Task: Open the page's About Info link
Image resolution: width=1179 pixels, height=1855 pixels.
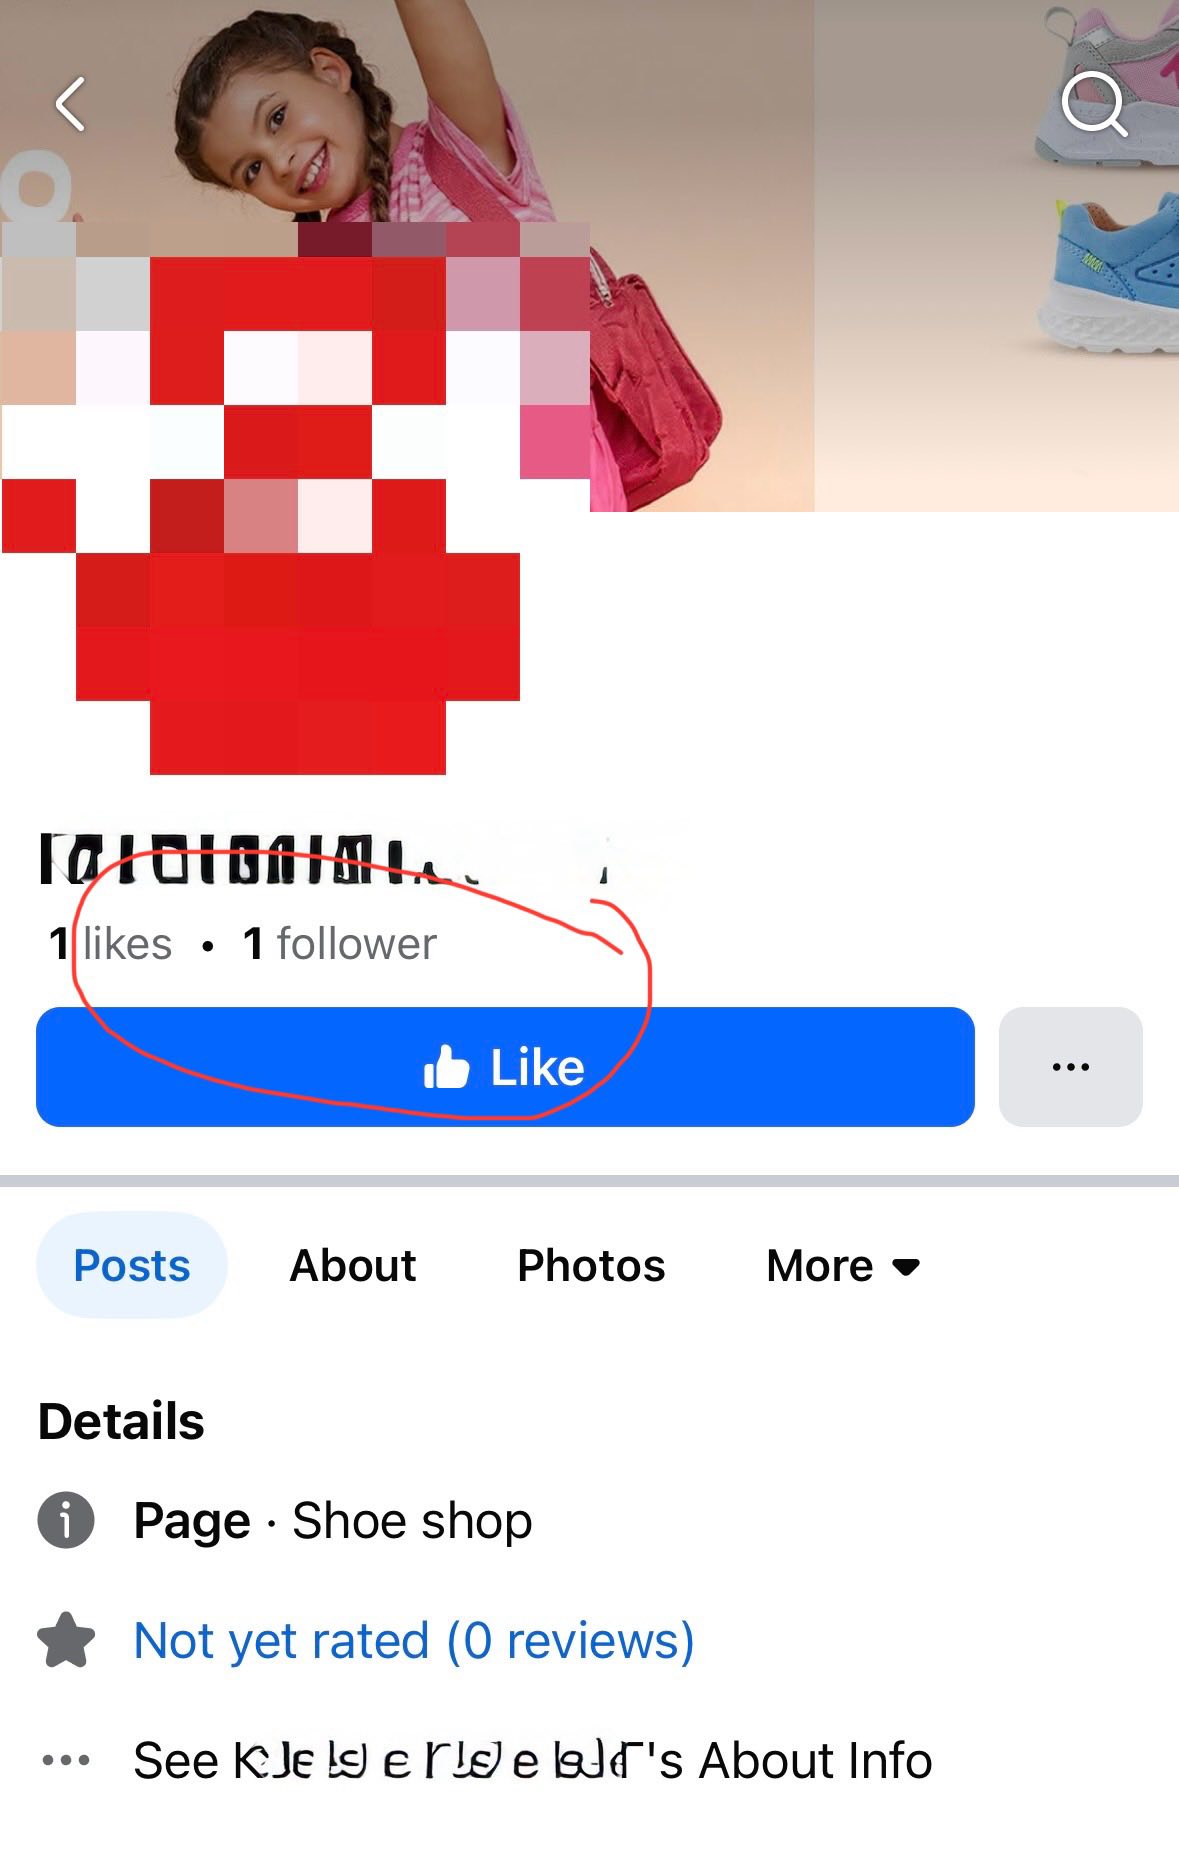Action: 533,1760
